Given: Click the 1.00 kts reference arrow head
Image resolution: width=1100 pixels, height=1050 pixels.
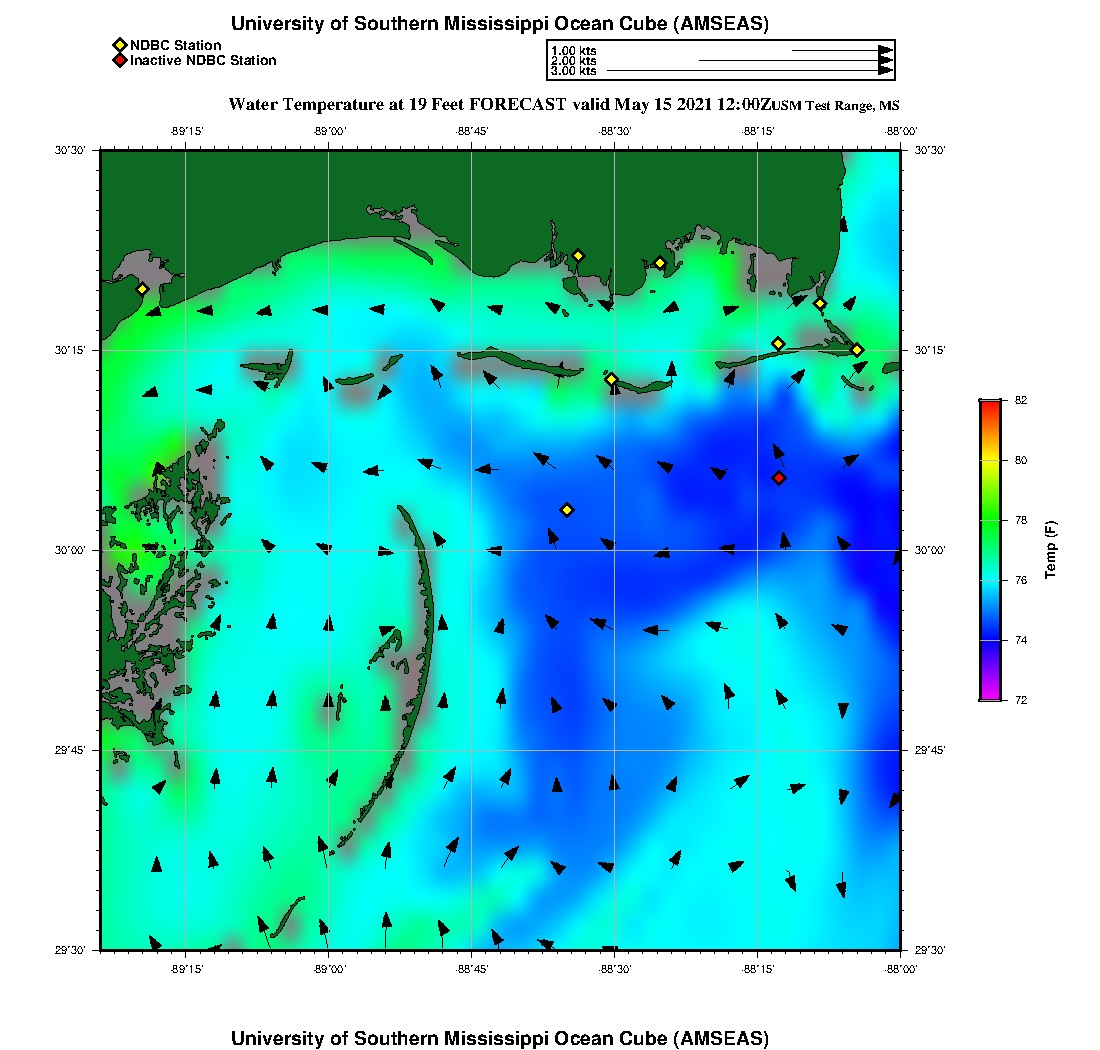Looking at the screenshot, I should [886, 51].
